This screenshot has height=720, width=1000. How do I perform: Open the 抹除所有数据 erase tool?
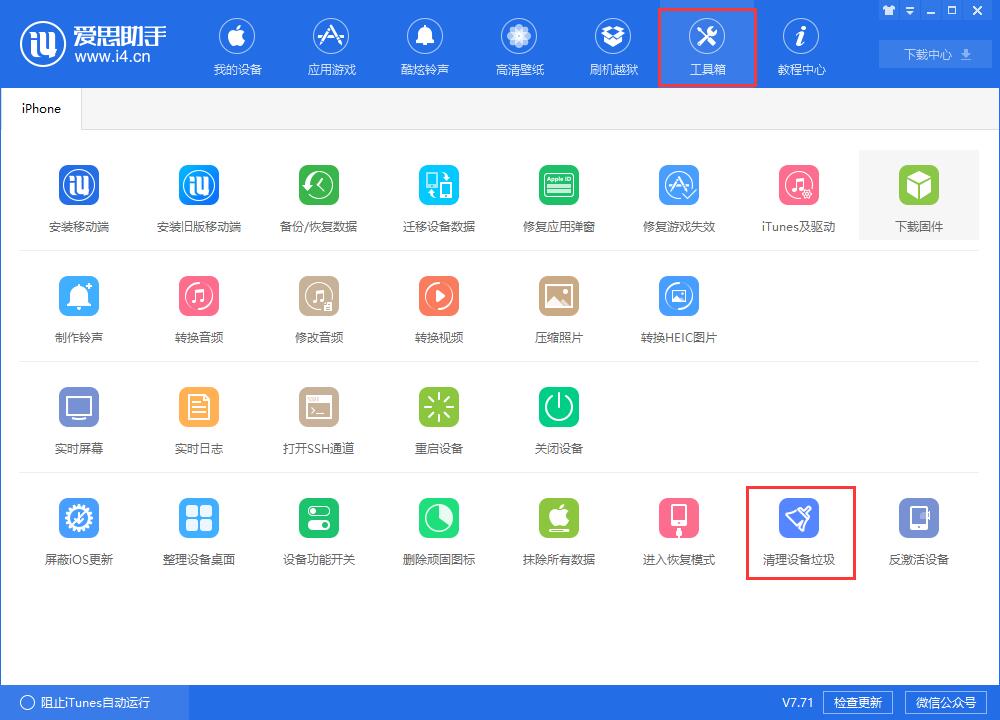(x=558, y=529)
